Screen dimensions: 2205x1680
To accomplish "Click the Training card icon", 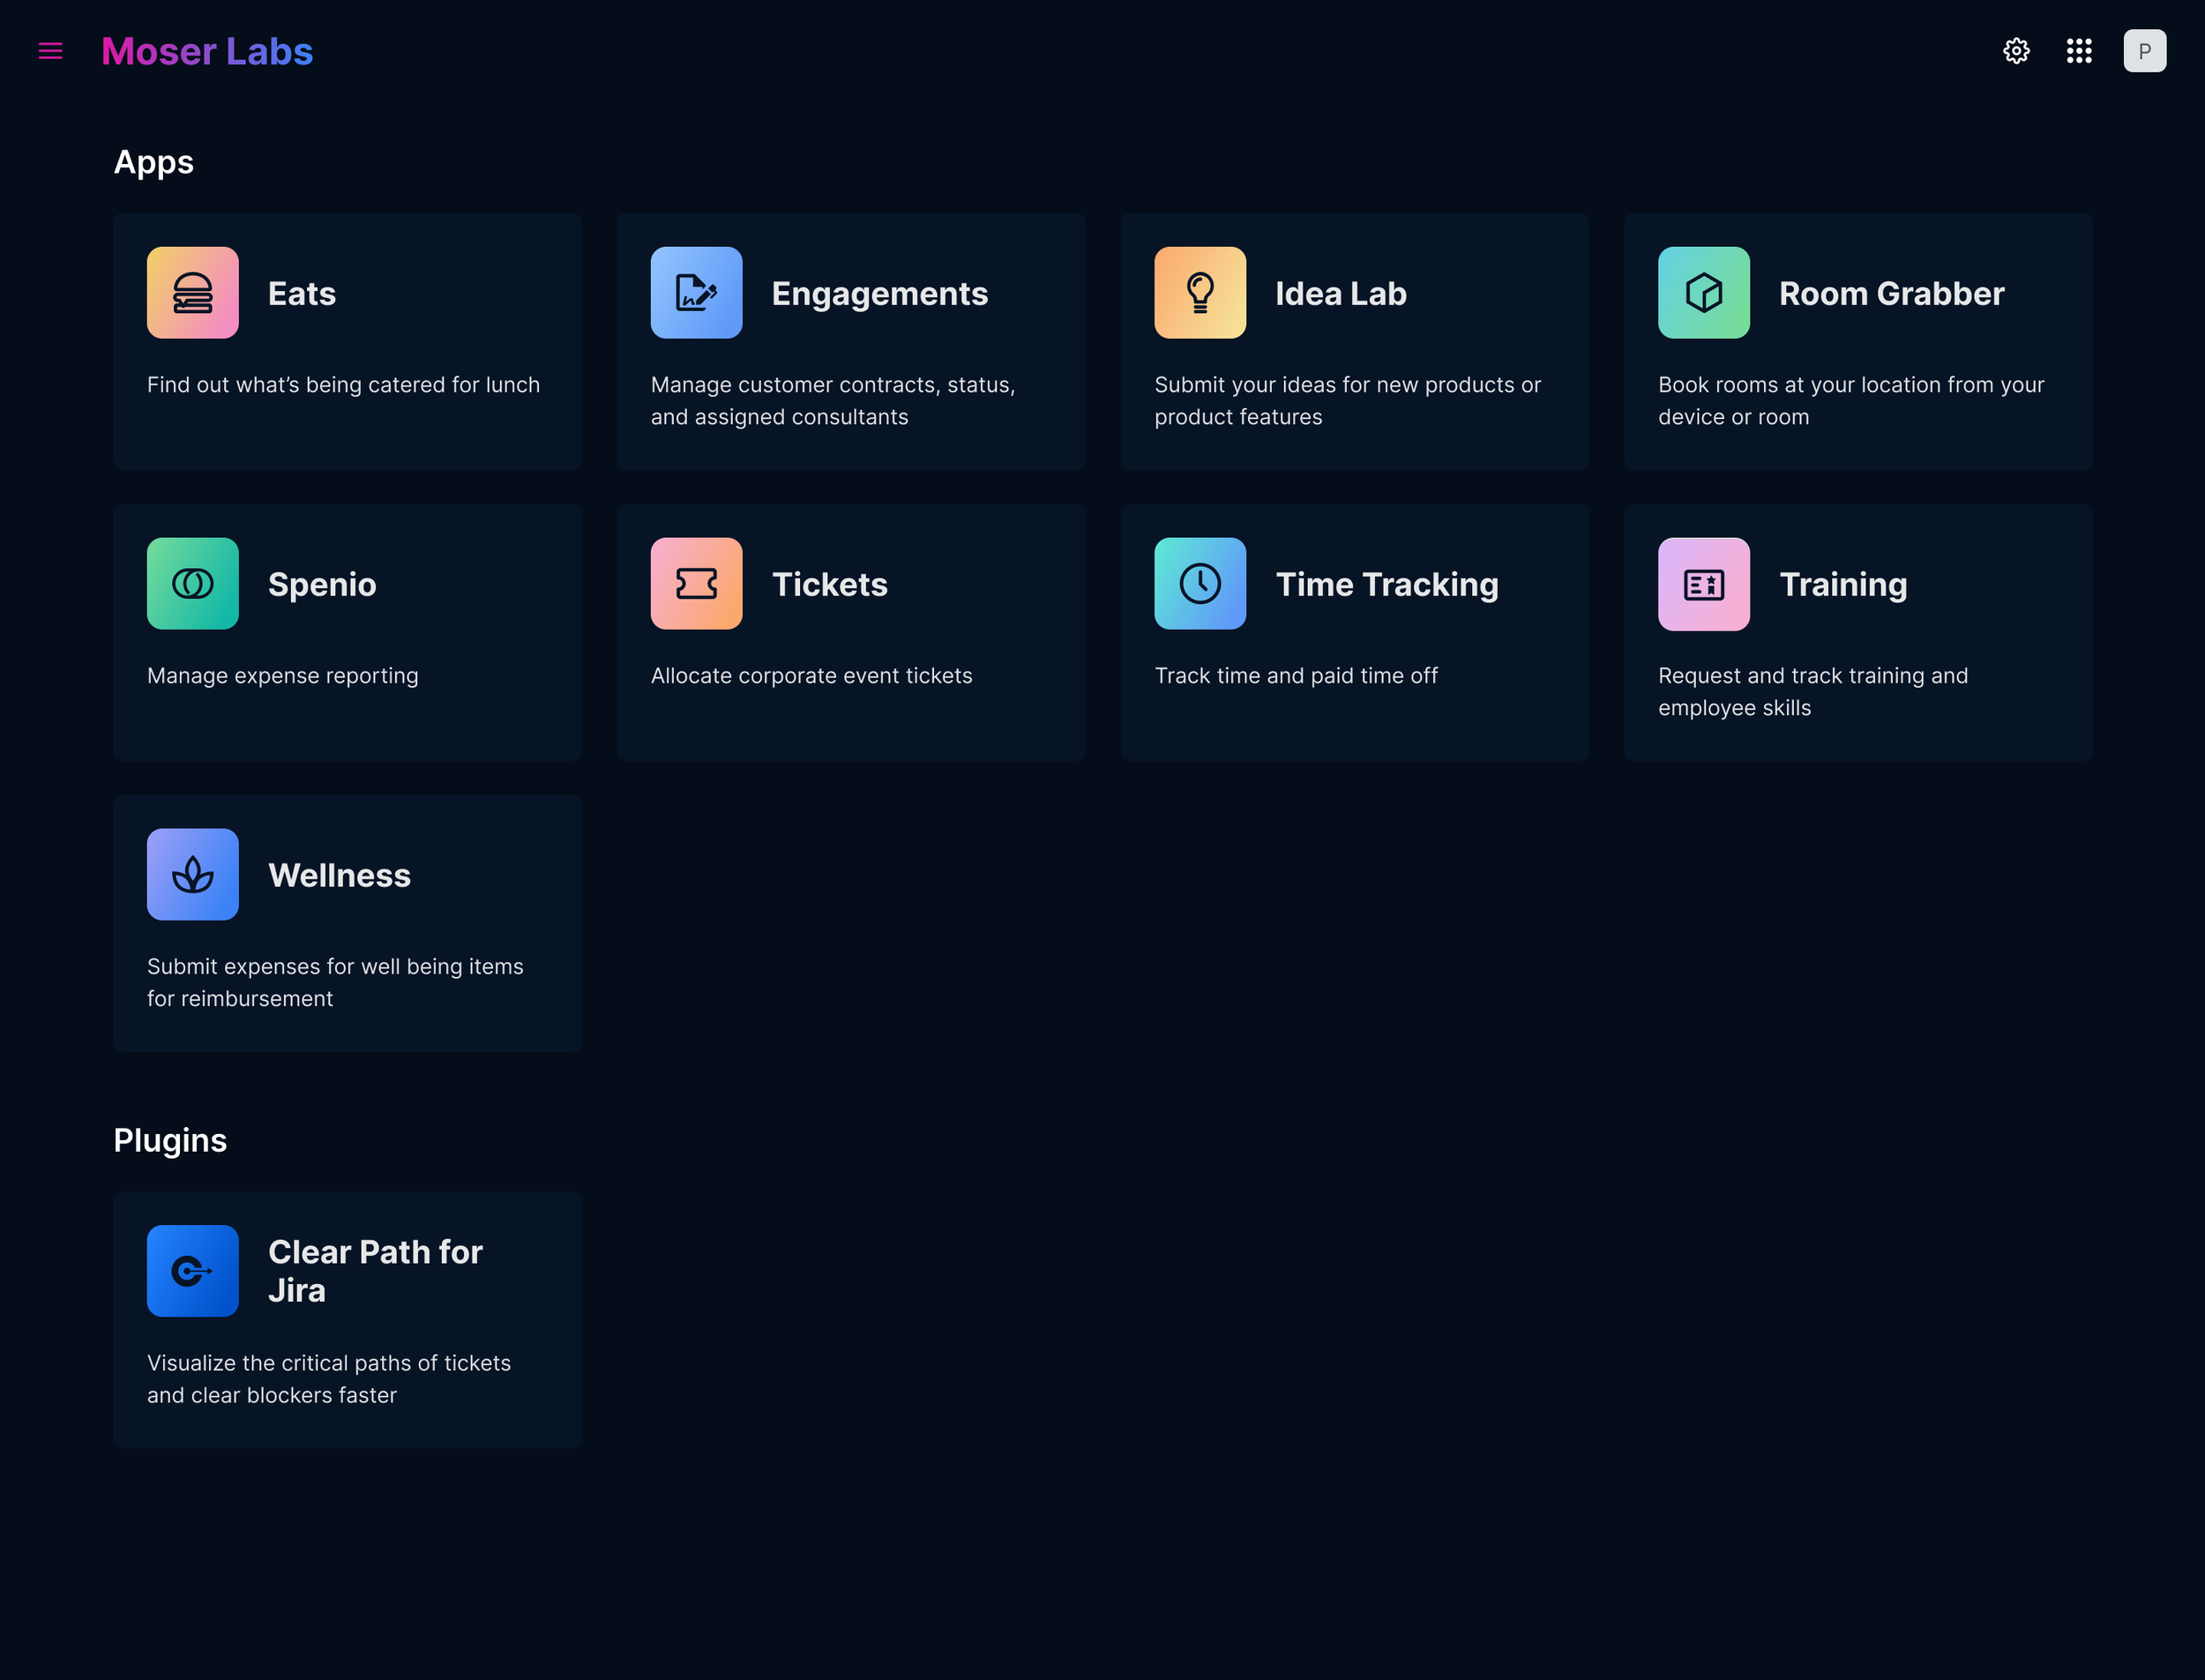I will click(1704, 584).
